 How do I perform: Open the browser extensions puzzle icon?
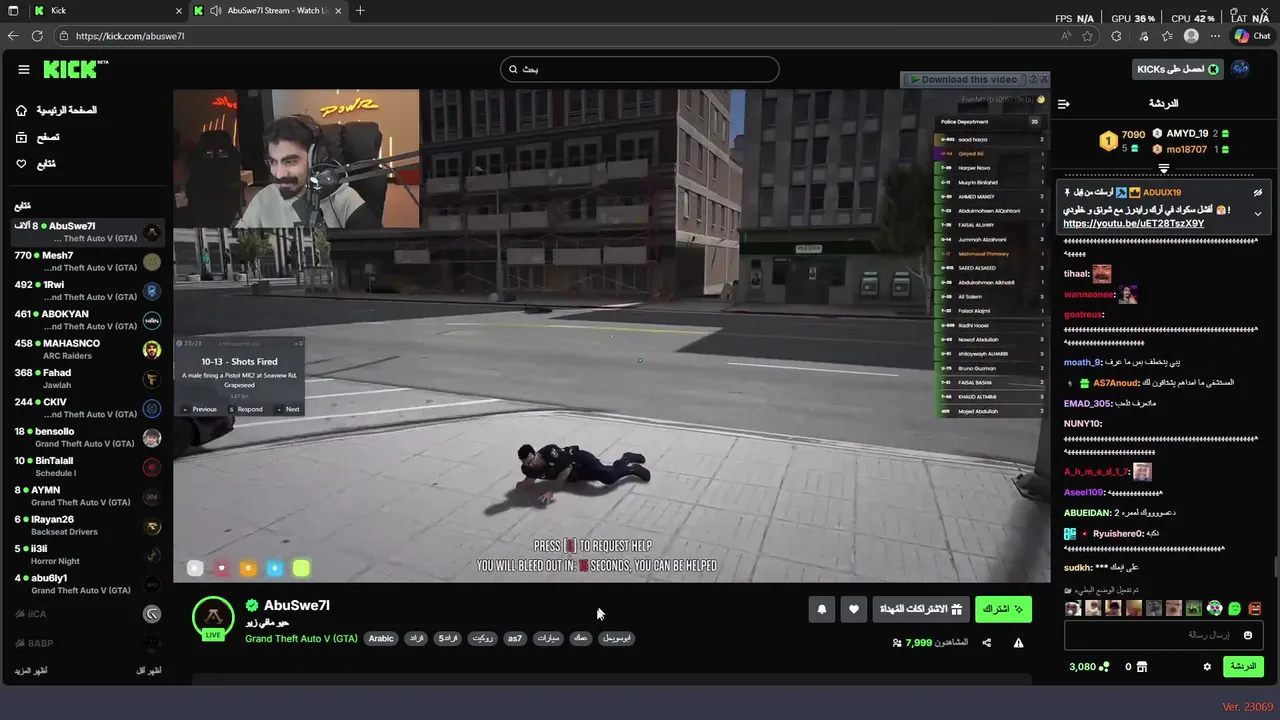coord(1116,36)
